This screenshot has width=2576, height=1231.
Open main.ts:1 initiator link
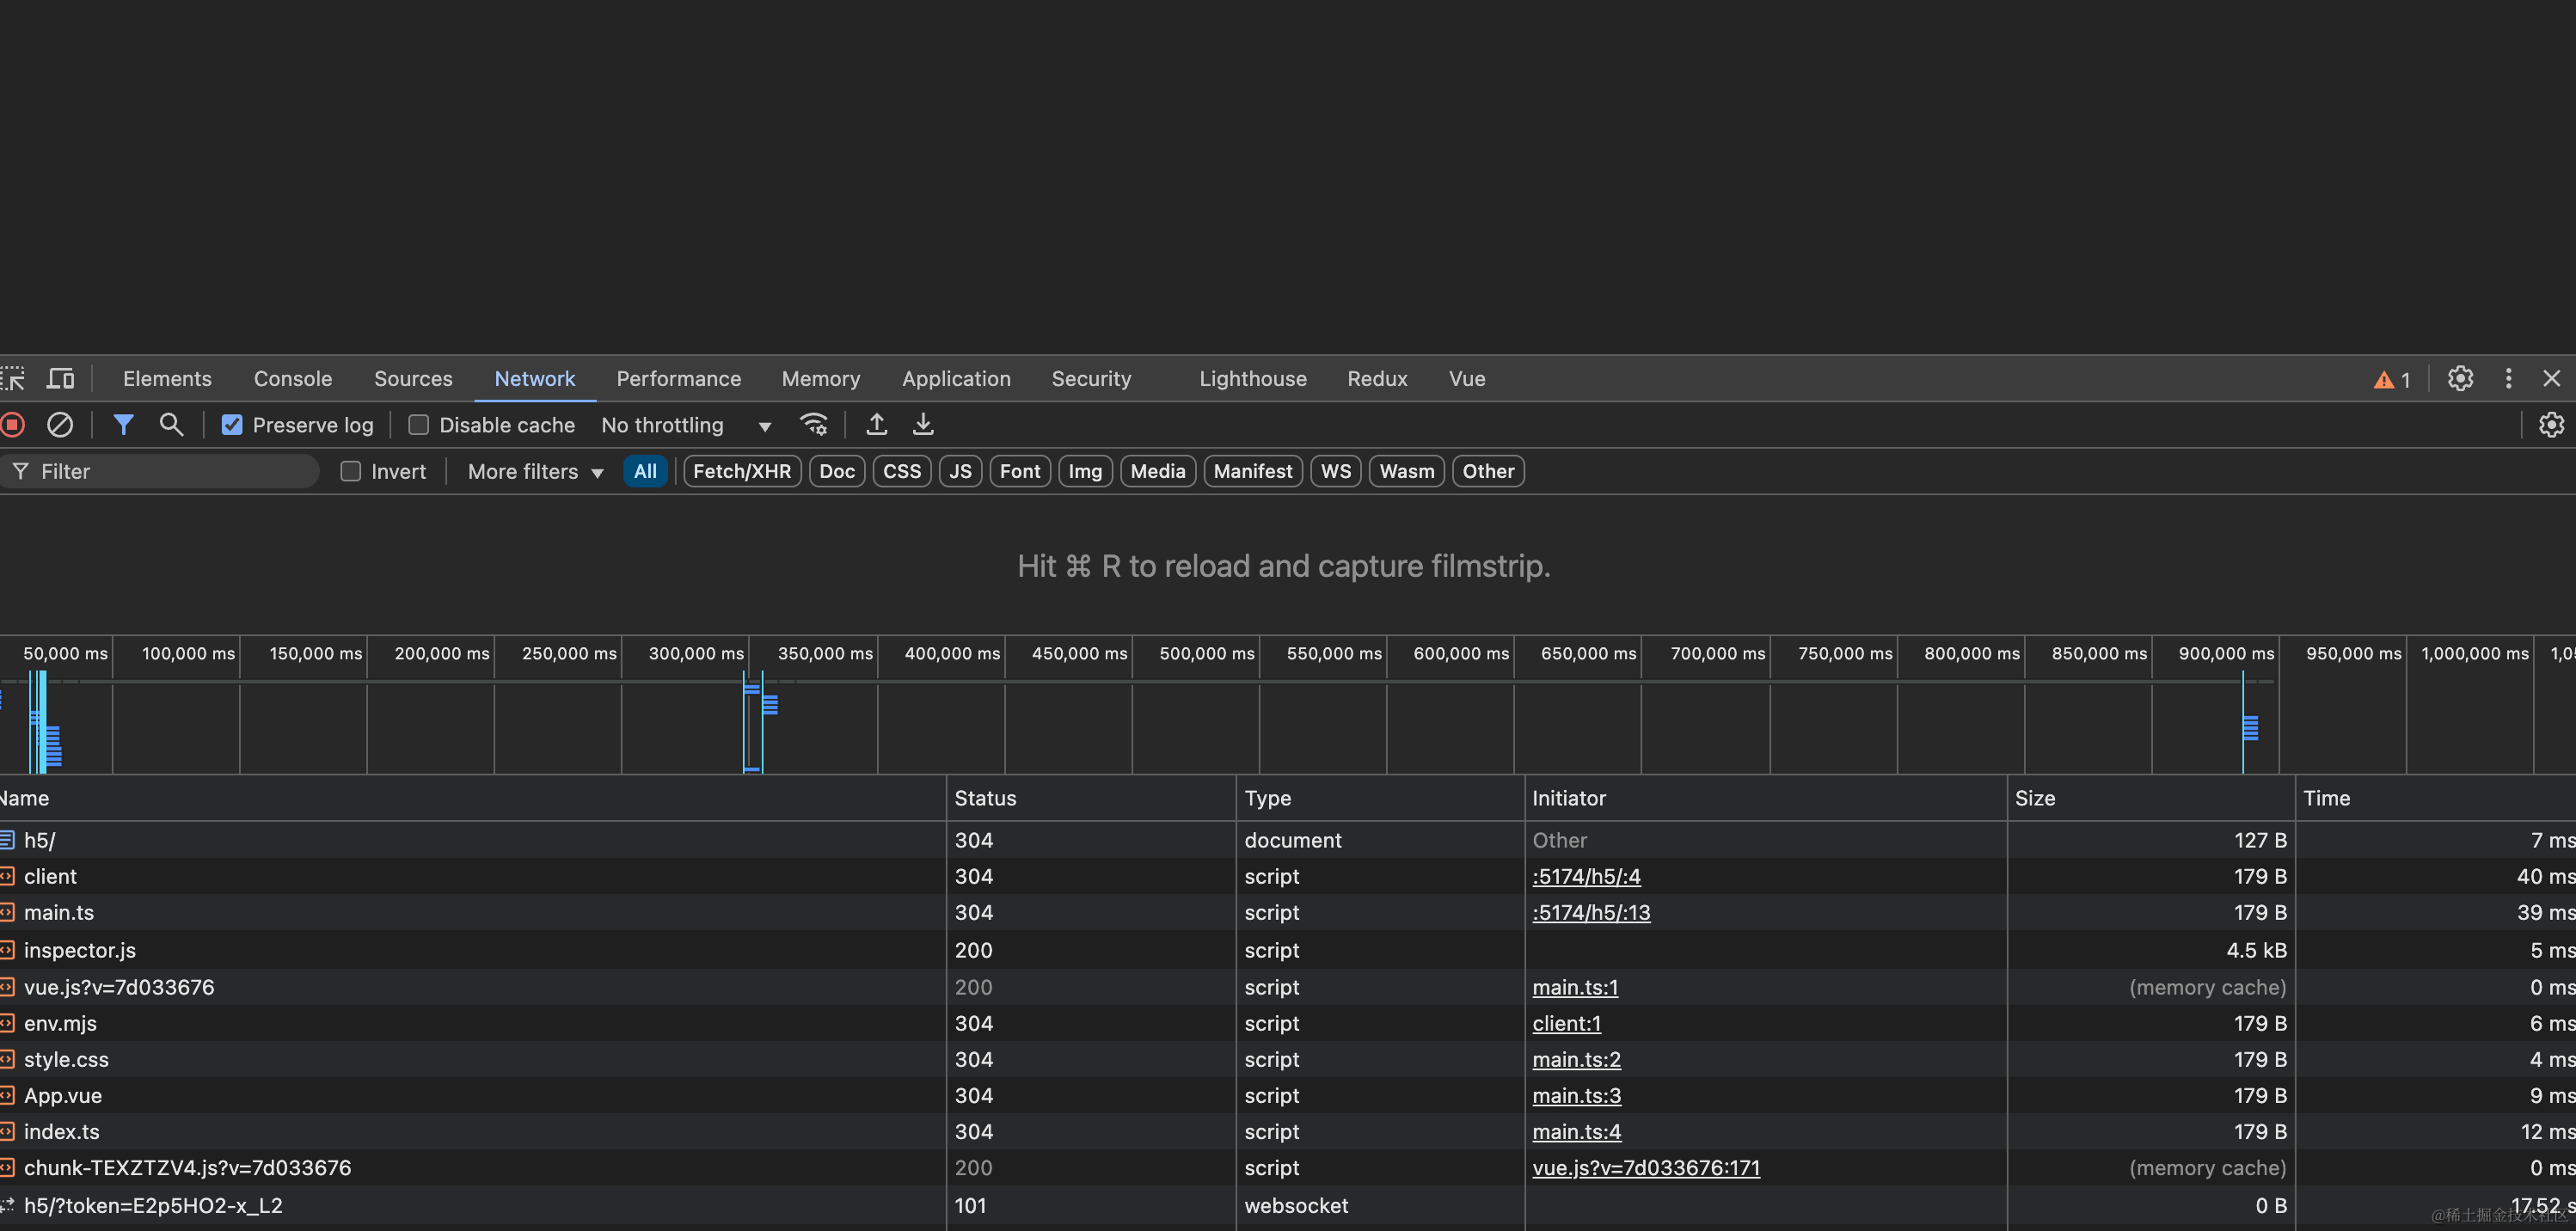[x=1575, y=987]
